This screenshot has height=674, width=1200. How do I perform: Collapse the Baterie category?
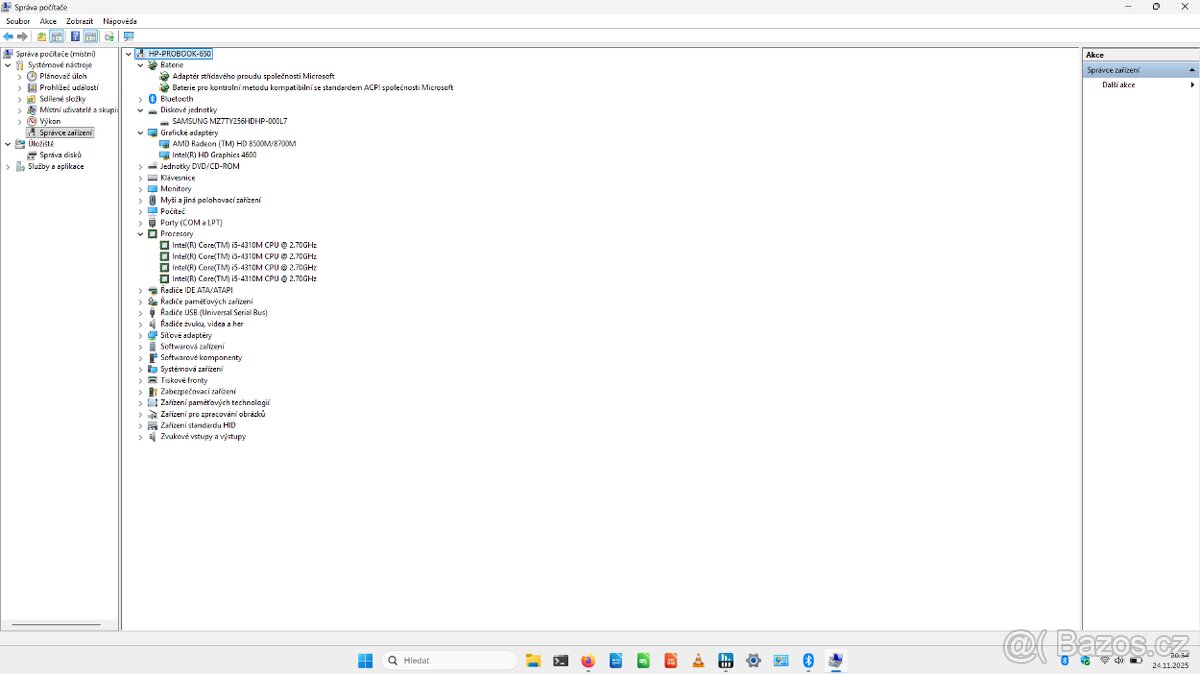140,65
